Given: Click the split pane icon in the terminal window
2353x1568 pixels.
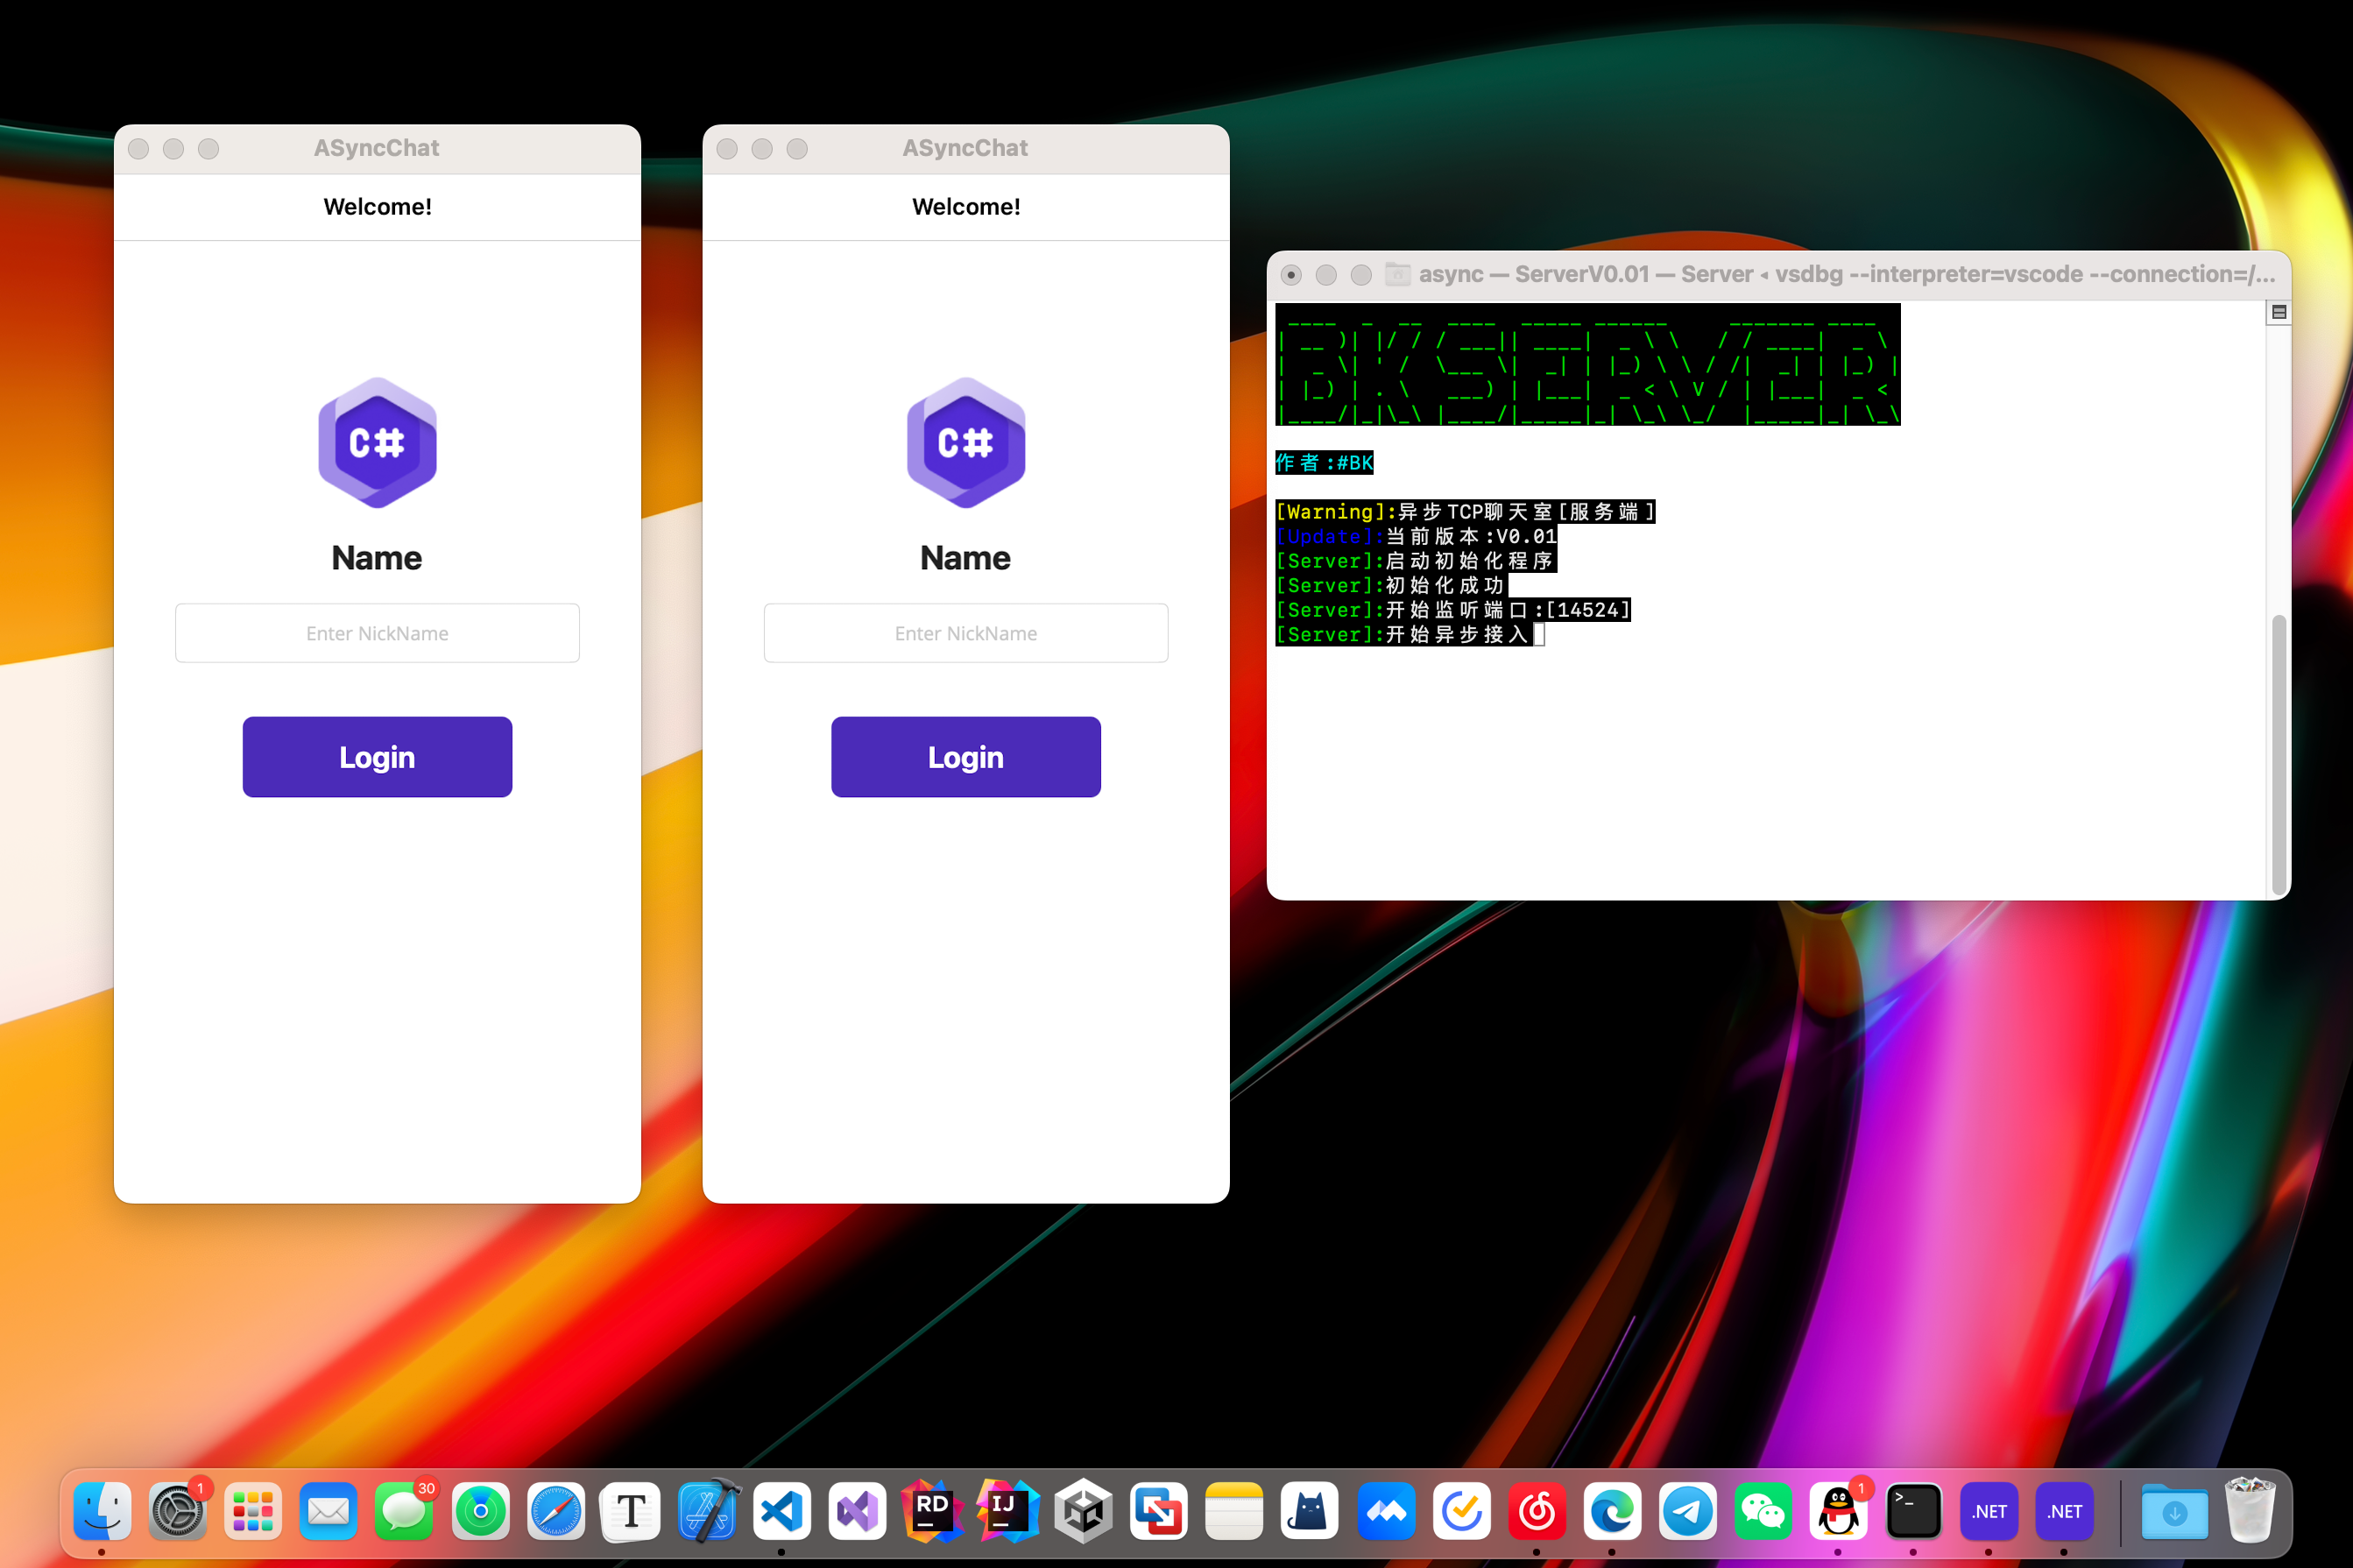Looking at the screenshot, I should 2279,312.
